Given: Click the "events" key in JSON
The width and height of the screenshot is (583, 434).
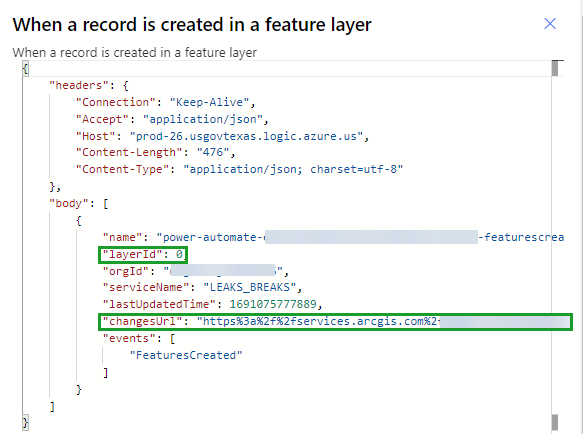Looking at the screenshot, I should [x=129, y=338].
